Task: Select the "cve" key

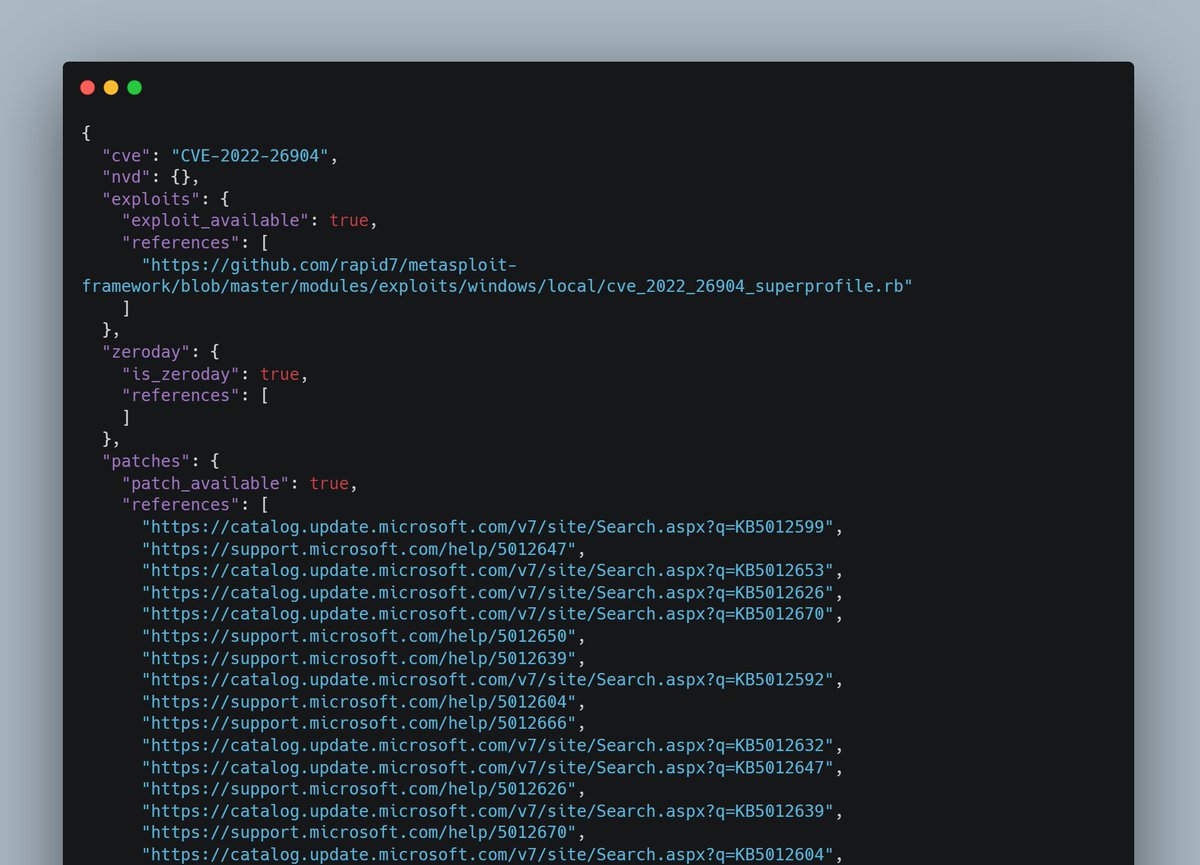Action: (x=127, y=155)
